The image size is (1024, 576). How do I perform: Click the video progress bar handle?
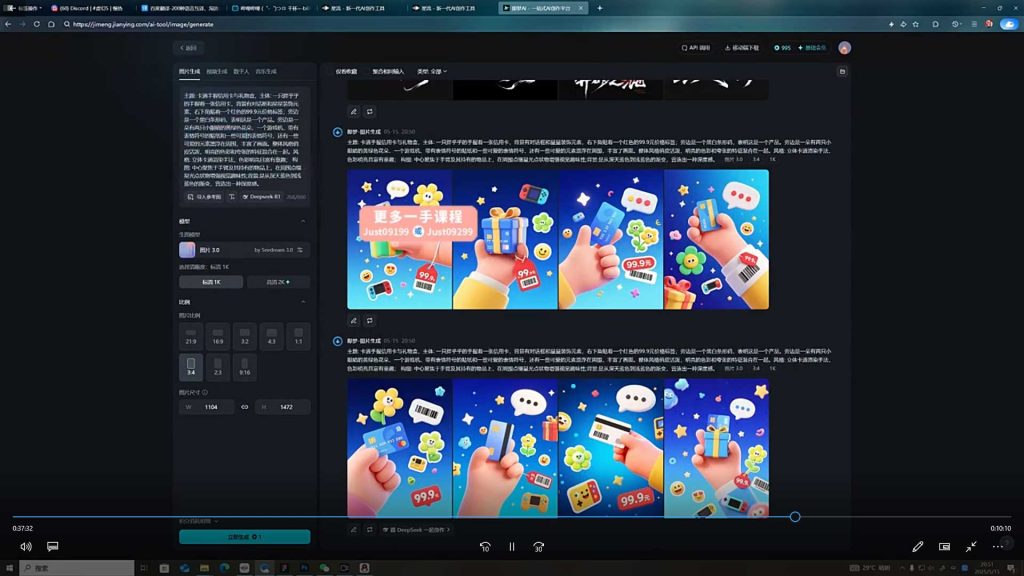795,517
